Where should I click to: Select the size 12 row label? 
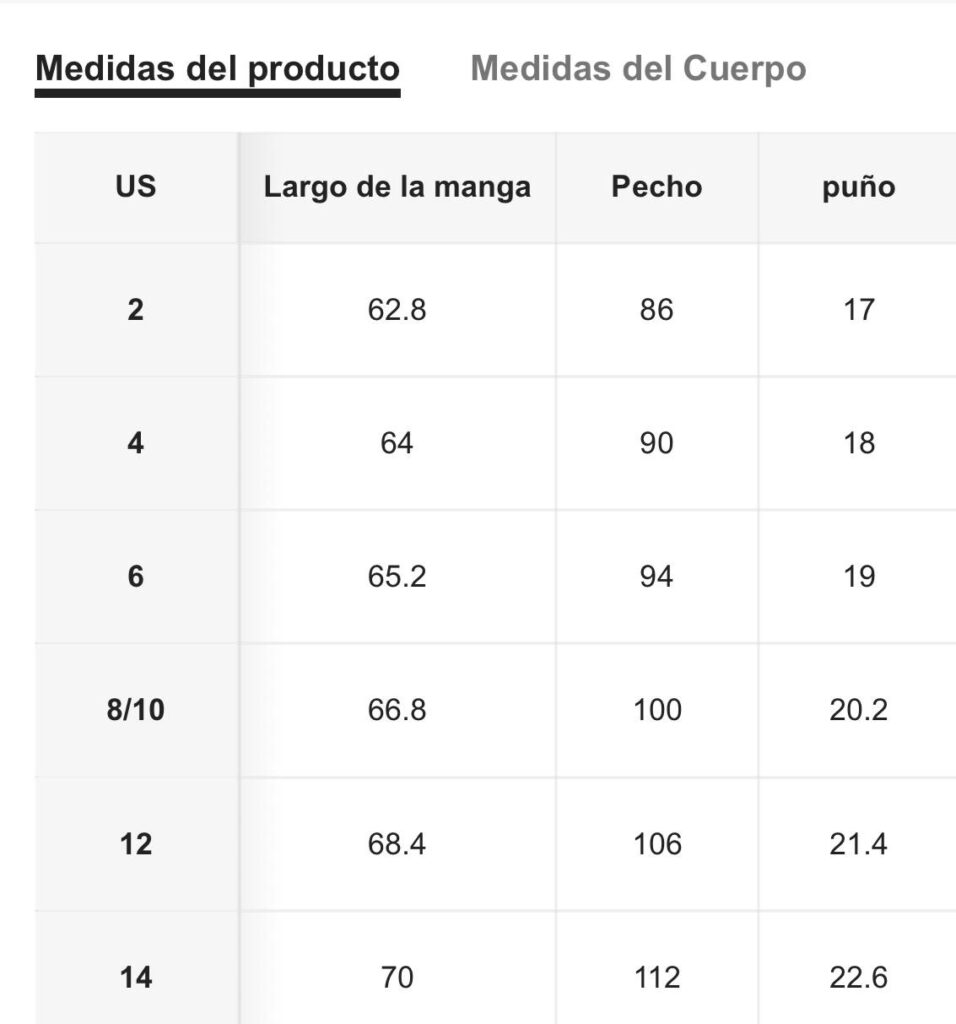coord(135,844)
